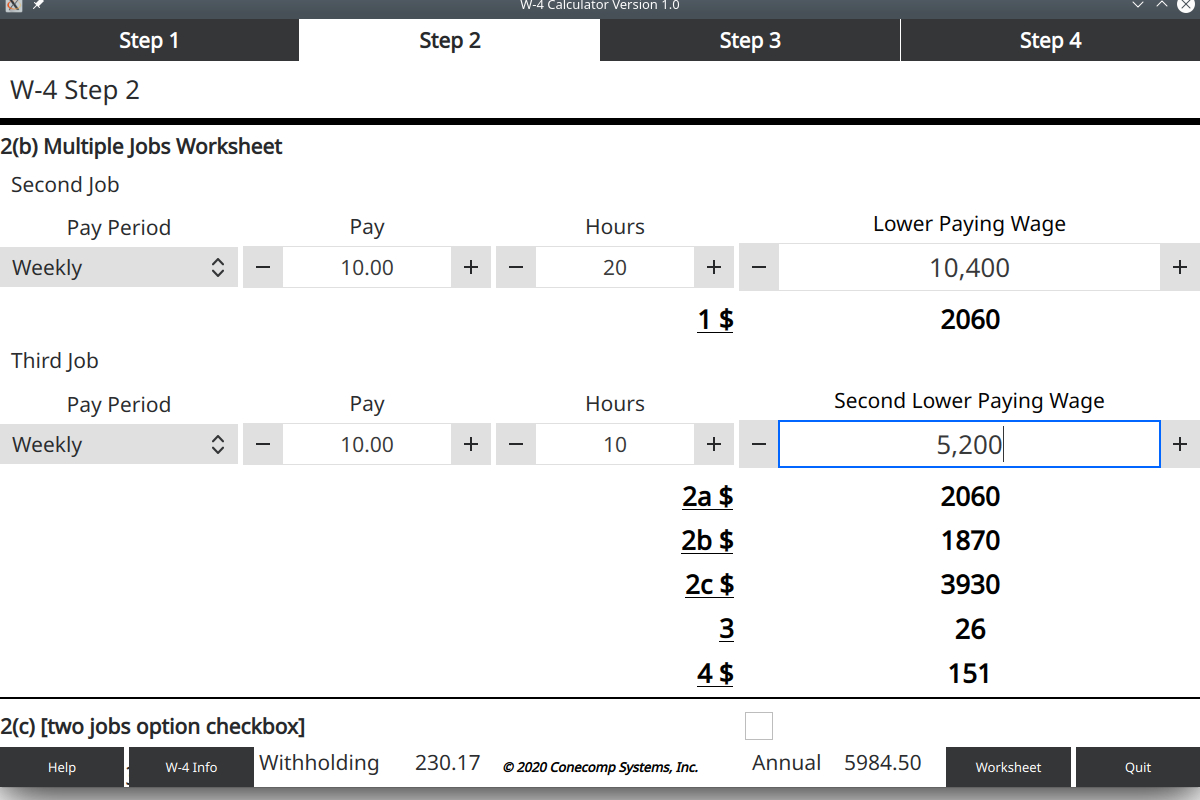Open the Help button
Screen dimensions: 1200x800
point(62,767)
